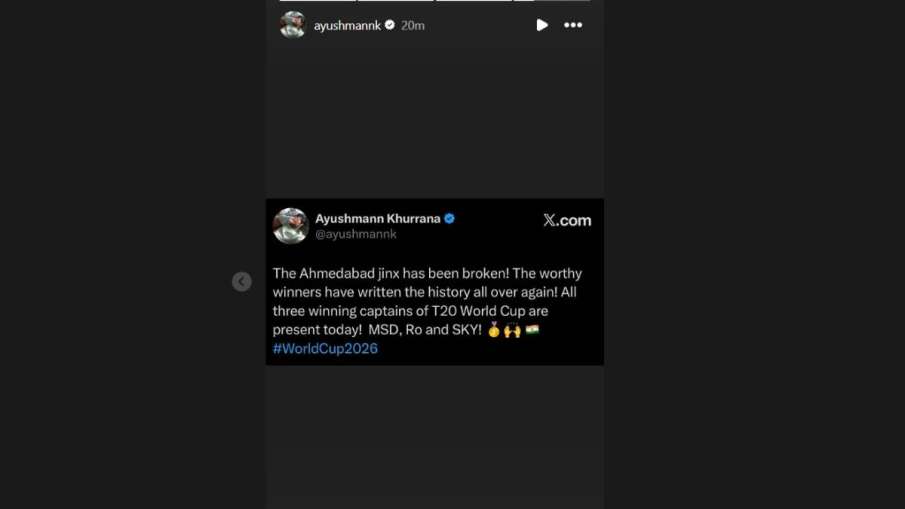Click the blue verified checkmark in tweet

point(450,218)
